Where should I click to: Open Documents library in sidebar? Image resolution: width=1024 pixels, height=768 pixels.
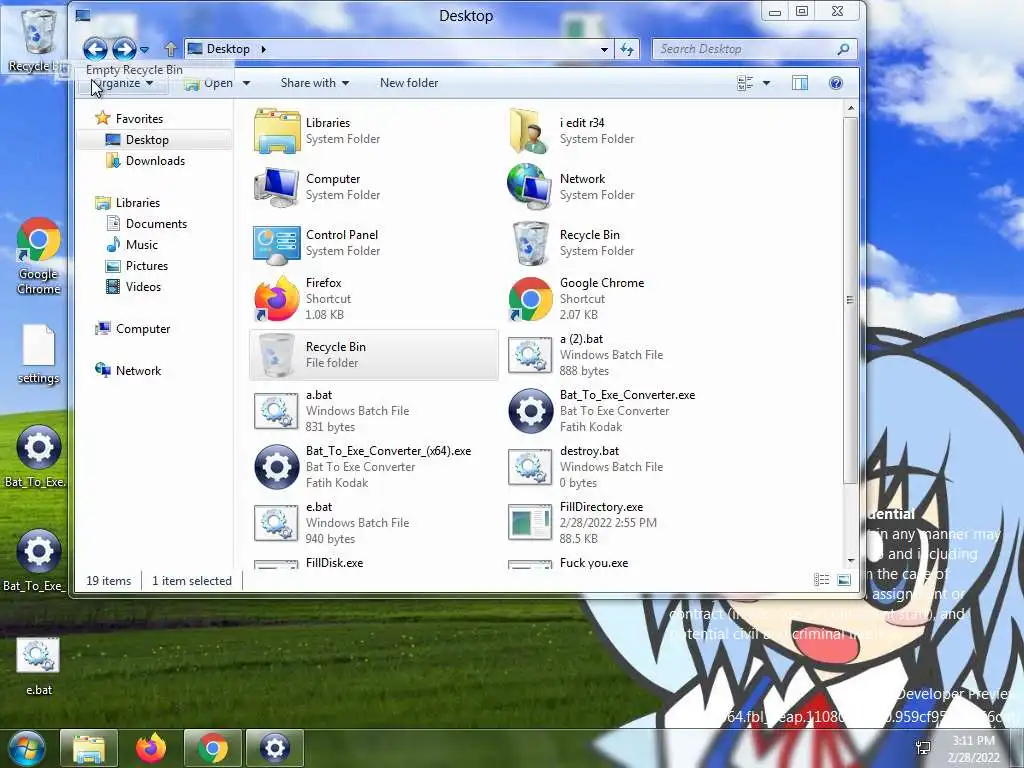tap(146, 223)
